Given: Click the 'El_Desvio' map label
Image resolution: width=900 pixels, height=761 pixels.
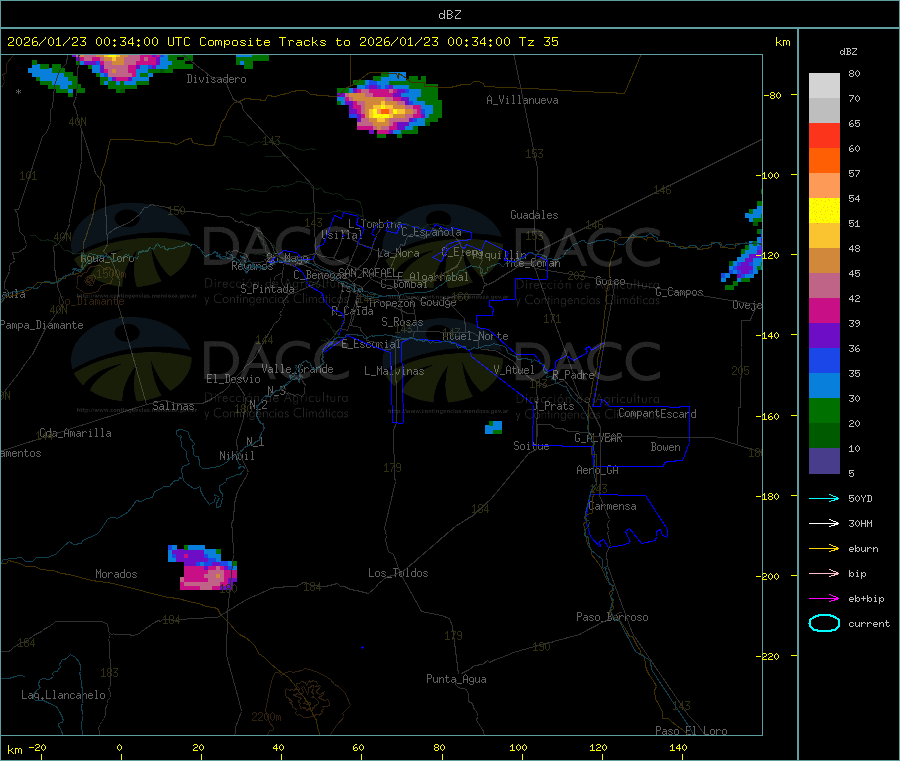Looking at the screenshot, I should click(x=233, y=379).
